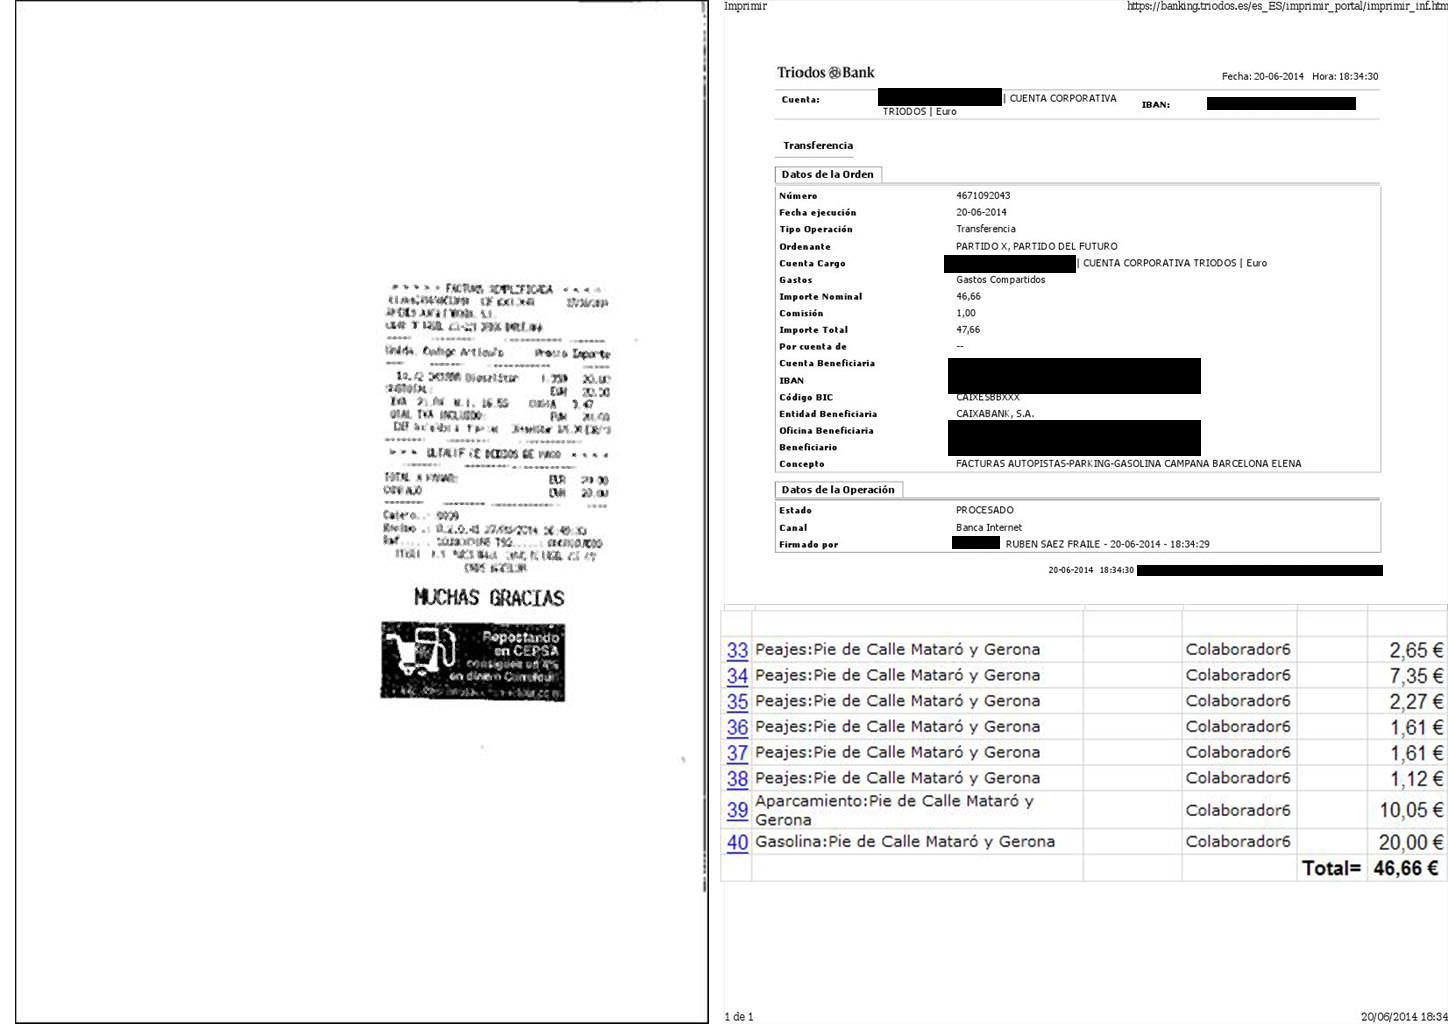The image size is (1448, 1024).
Task: Select the Transferencia tab heading
Action: pyautogui.click(x=818, y=145)
